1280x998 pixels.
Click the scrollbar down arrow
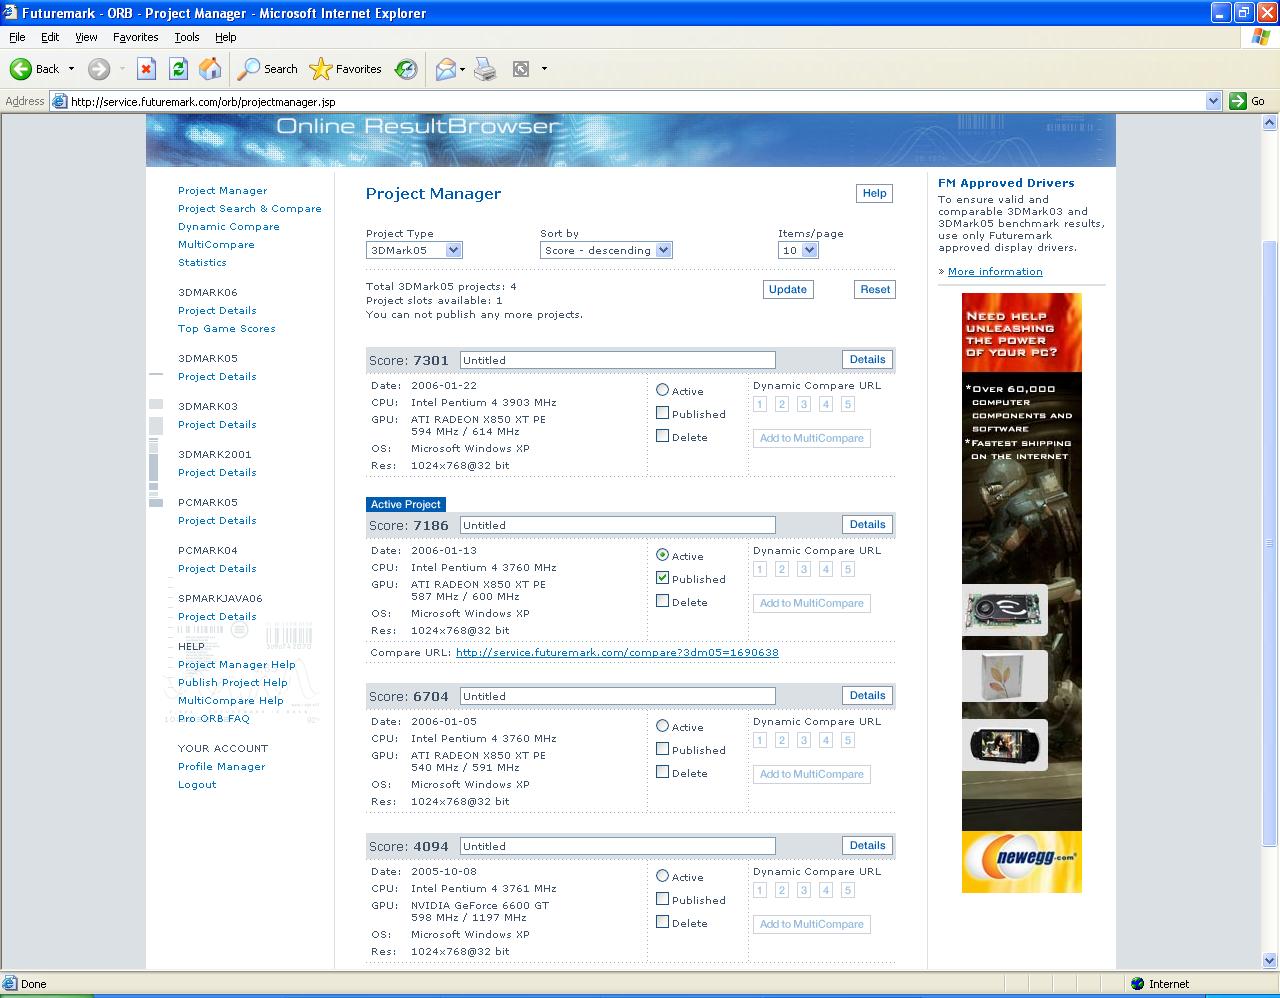coord(1270,962)
